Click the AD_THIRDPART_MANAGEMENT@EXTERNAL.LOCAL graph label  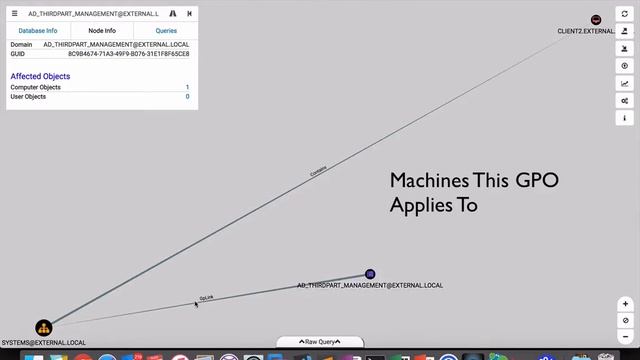370,285
